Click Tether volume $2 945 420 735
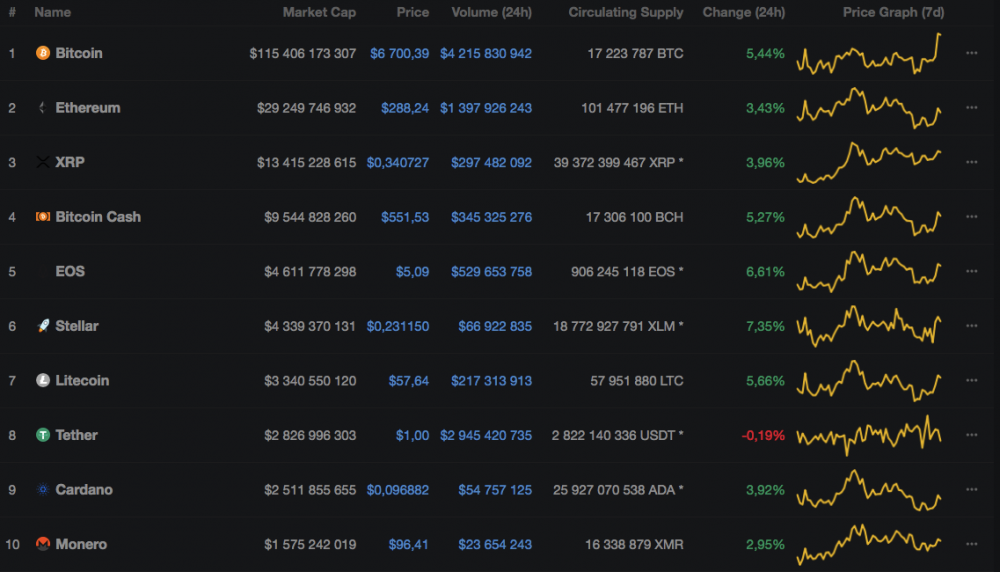Viewport: 1000px width, 572px height. [485, 436]
